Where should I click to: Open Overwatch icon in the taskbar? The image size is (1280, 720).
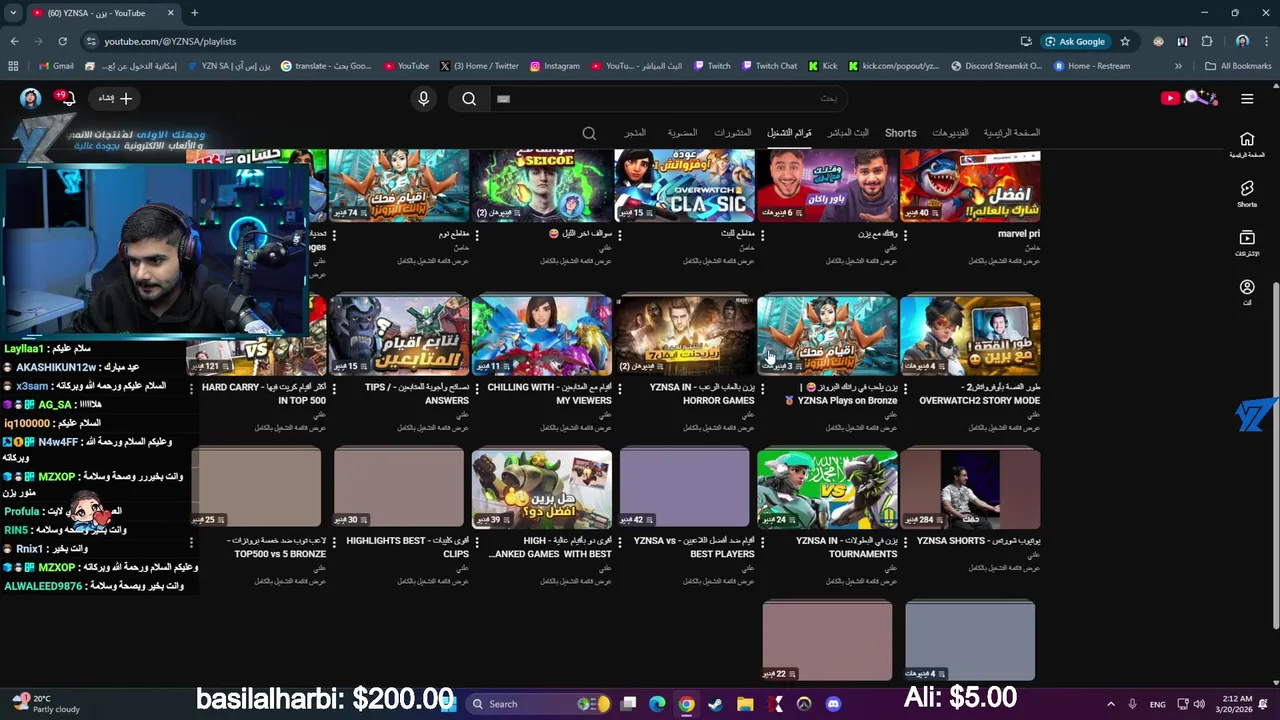pos(804,704)
